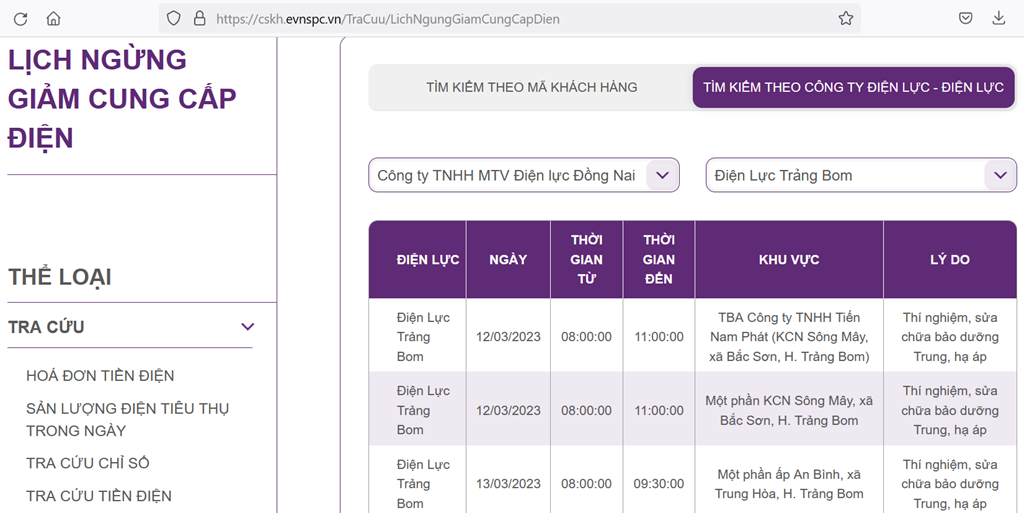This screenshot has width=1024, height=513.
Task: Select TÌM KIẾM THEO CÔNG TY ĐIỆN LỰC tab
Action: tap(854, 87)
